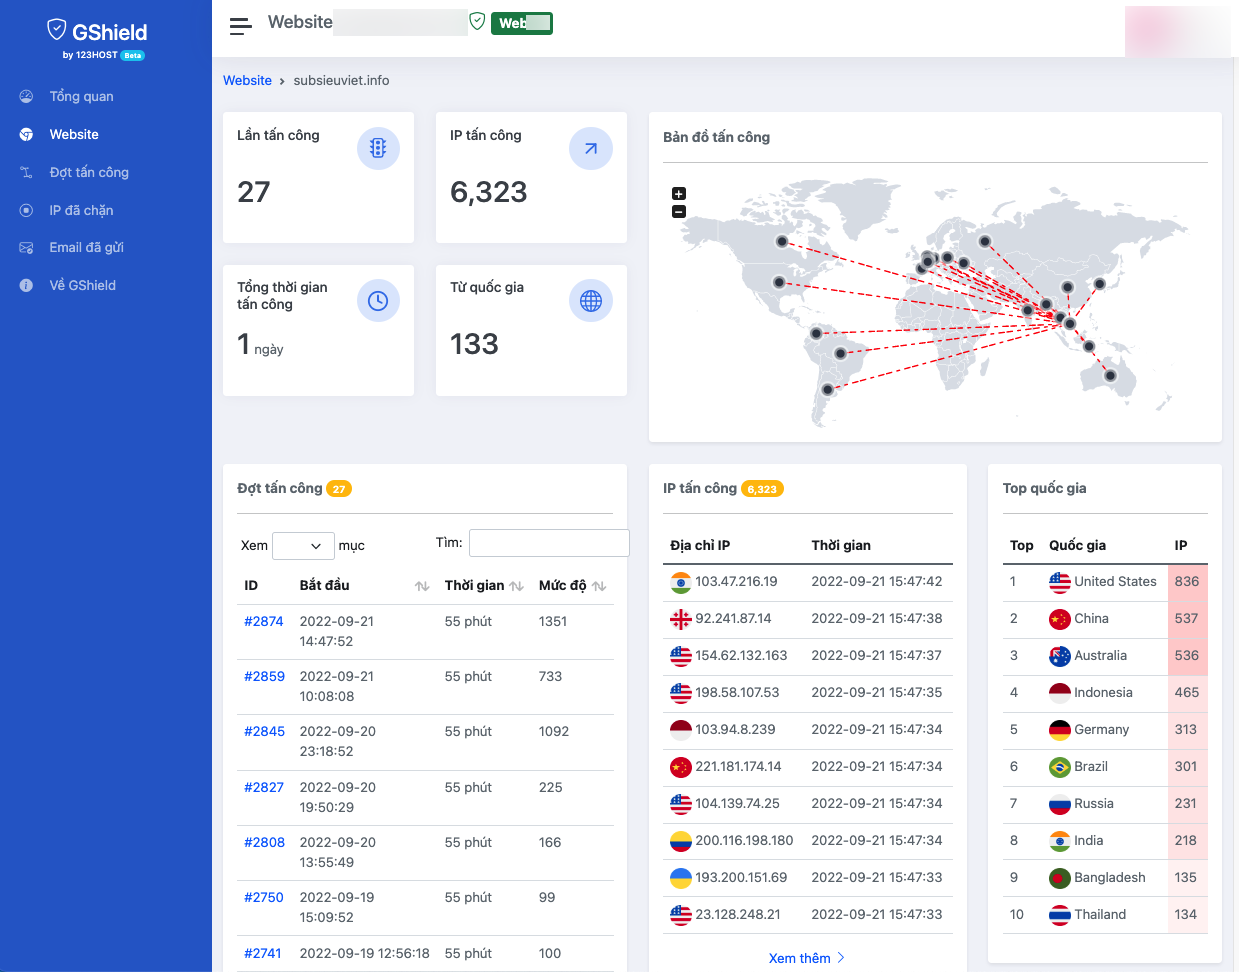Click the GShield logo in the sidebar

(x=94, y=32)
